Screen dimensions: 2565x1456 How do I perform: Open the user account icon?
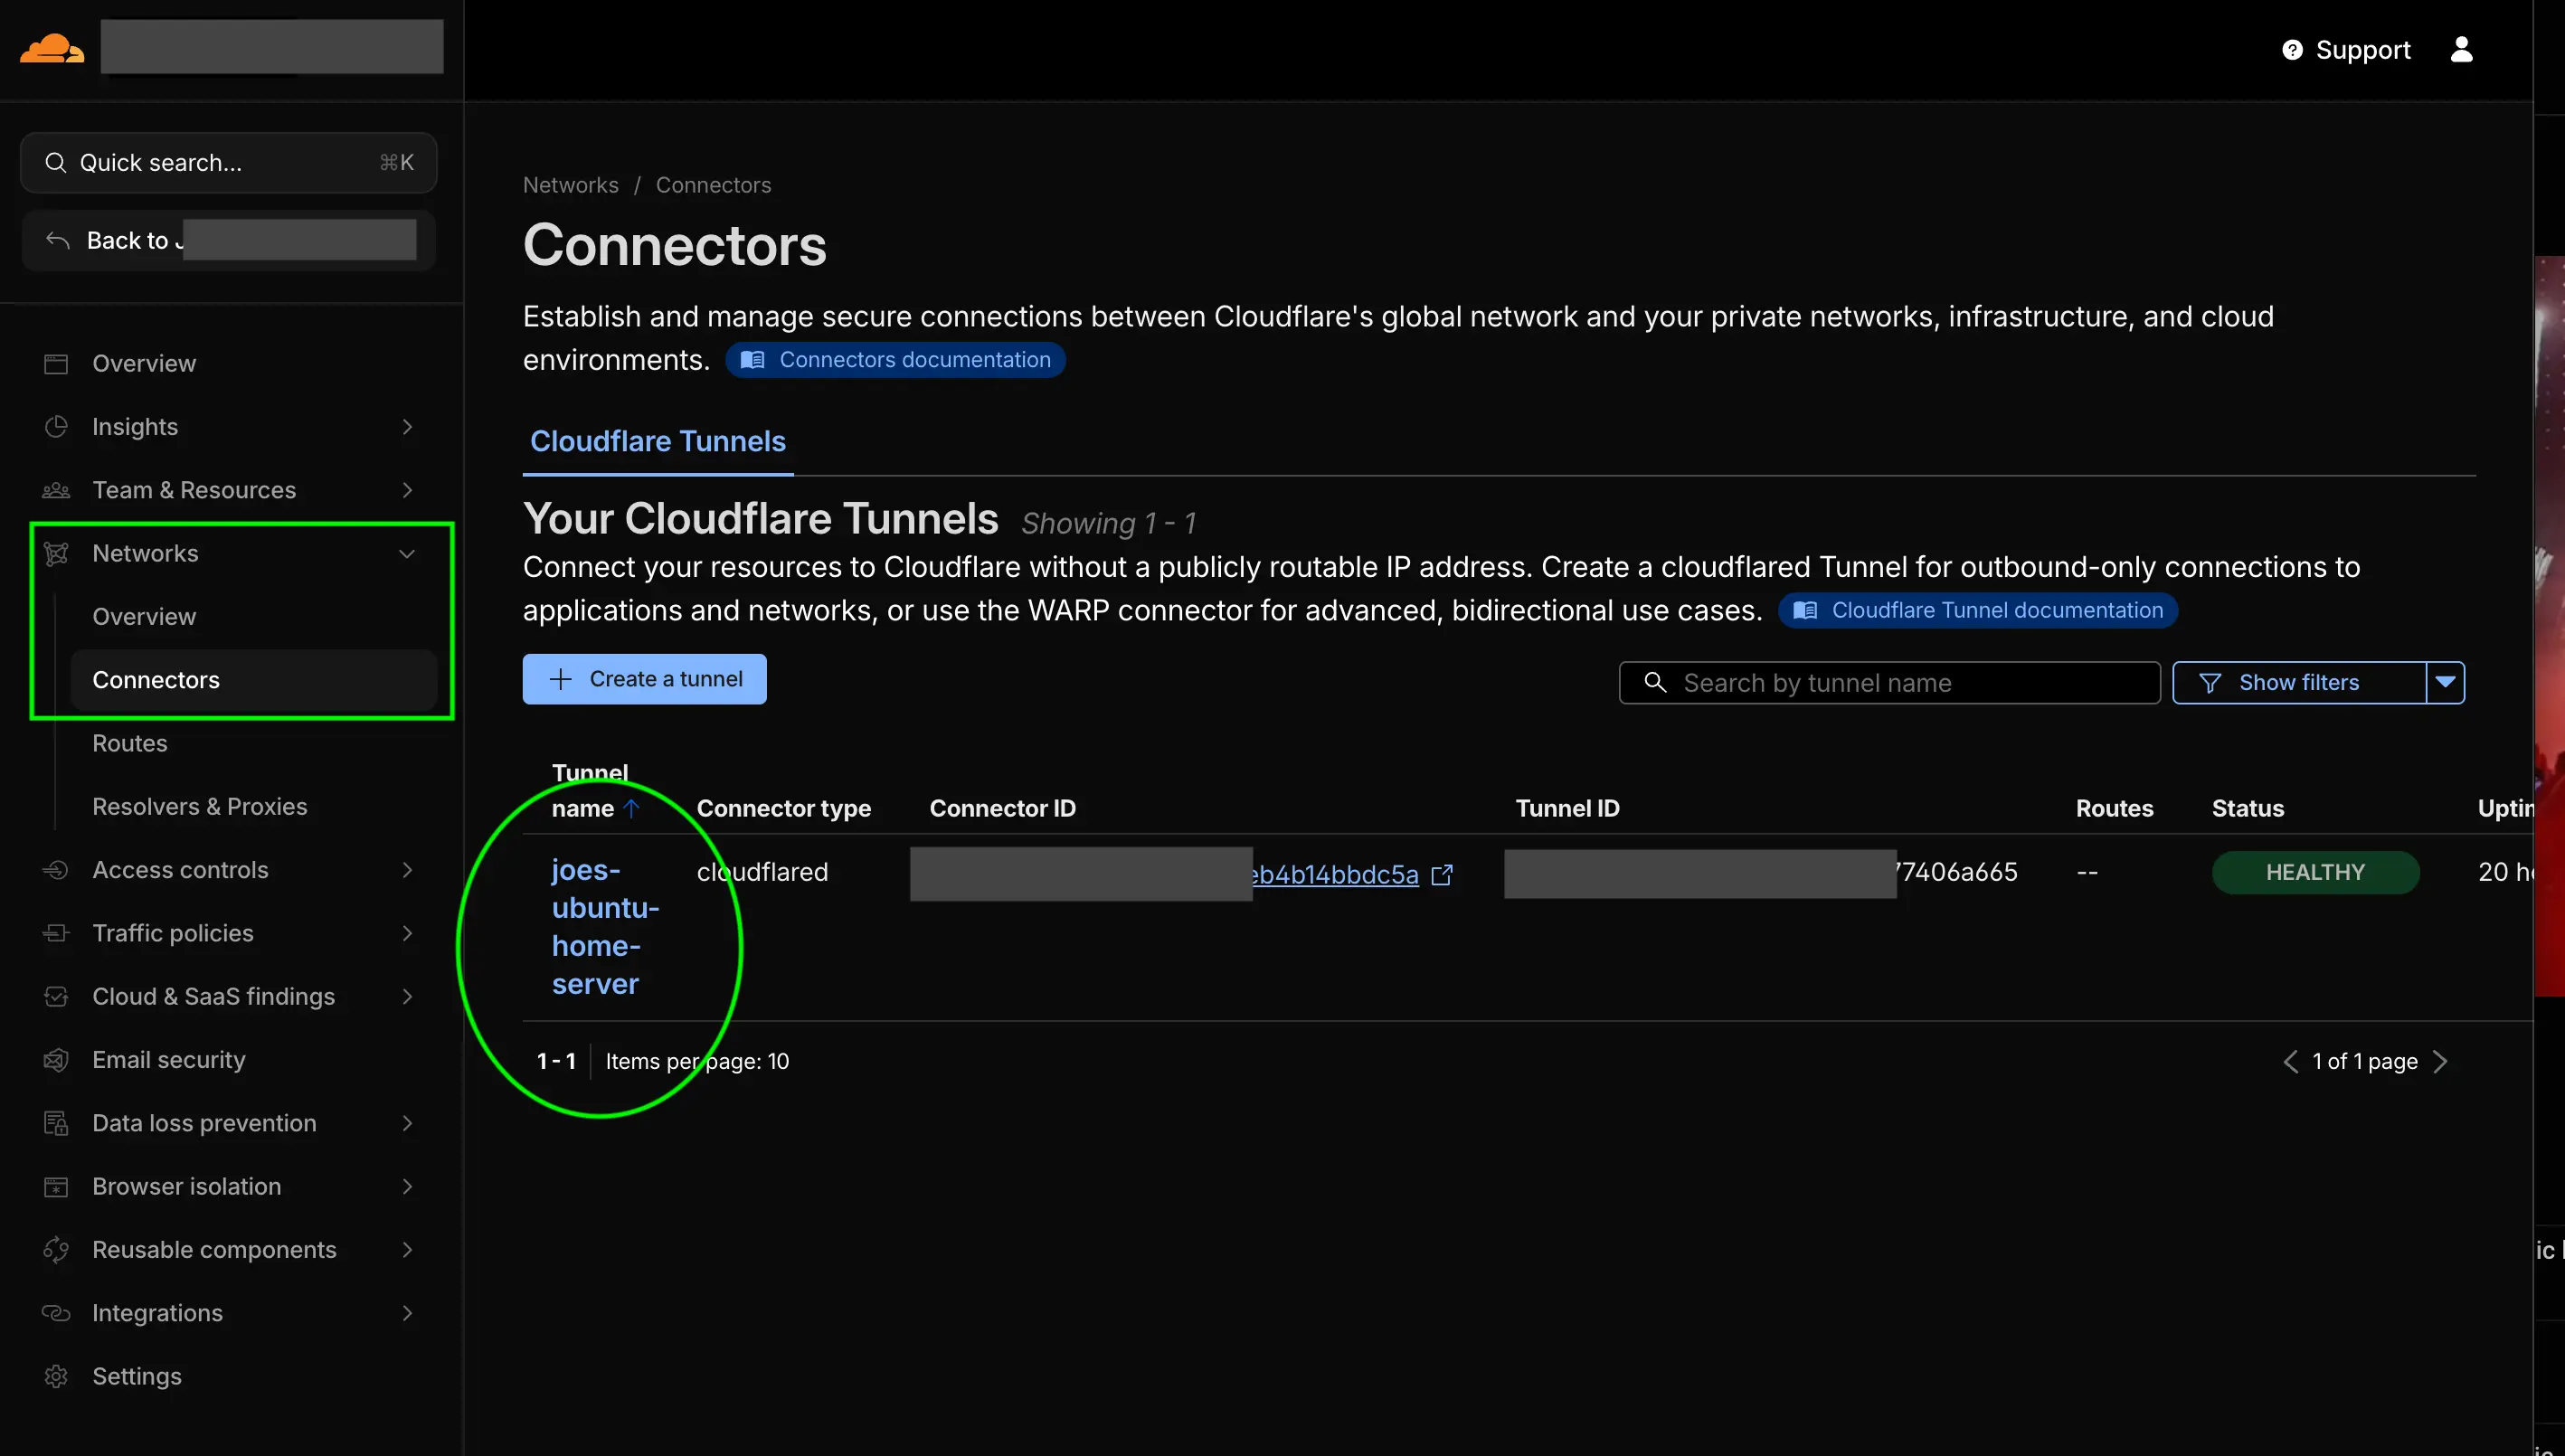pyautogui.click(x=2461, y=50)
